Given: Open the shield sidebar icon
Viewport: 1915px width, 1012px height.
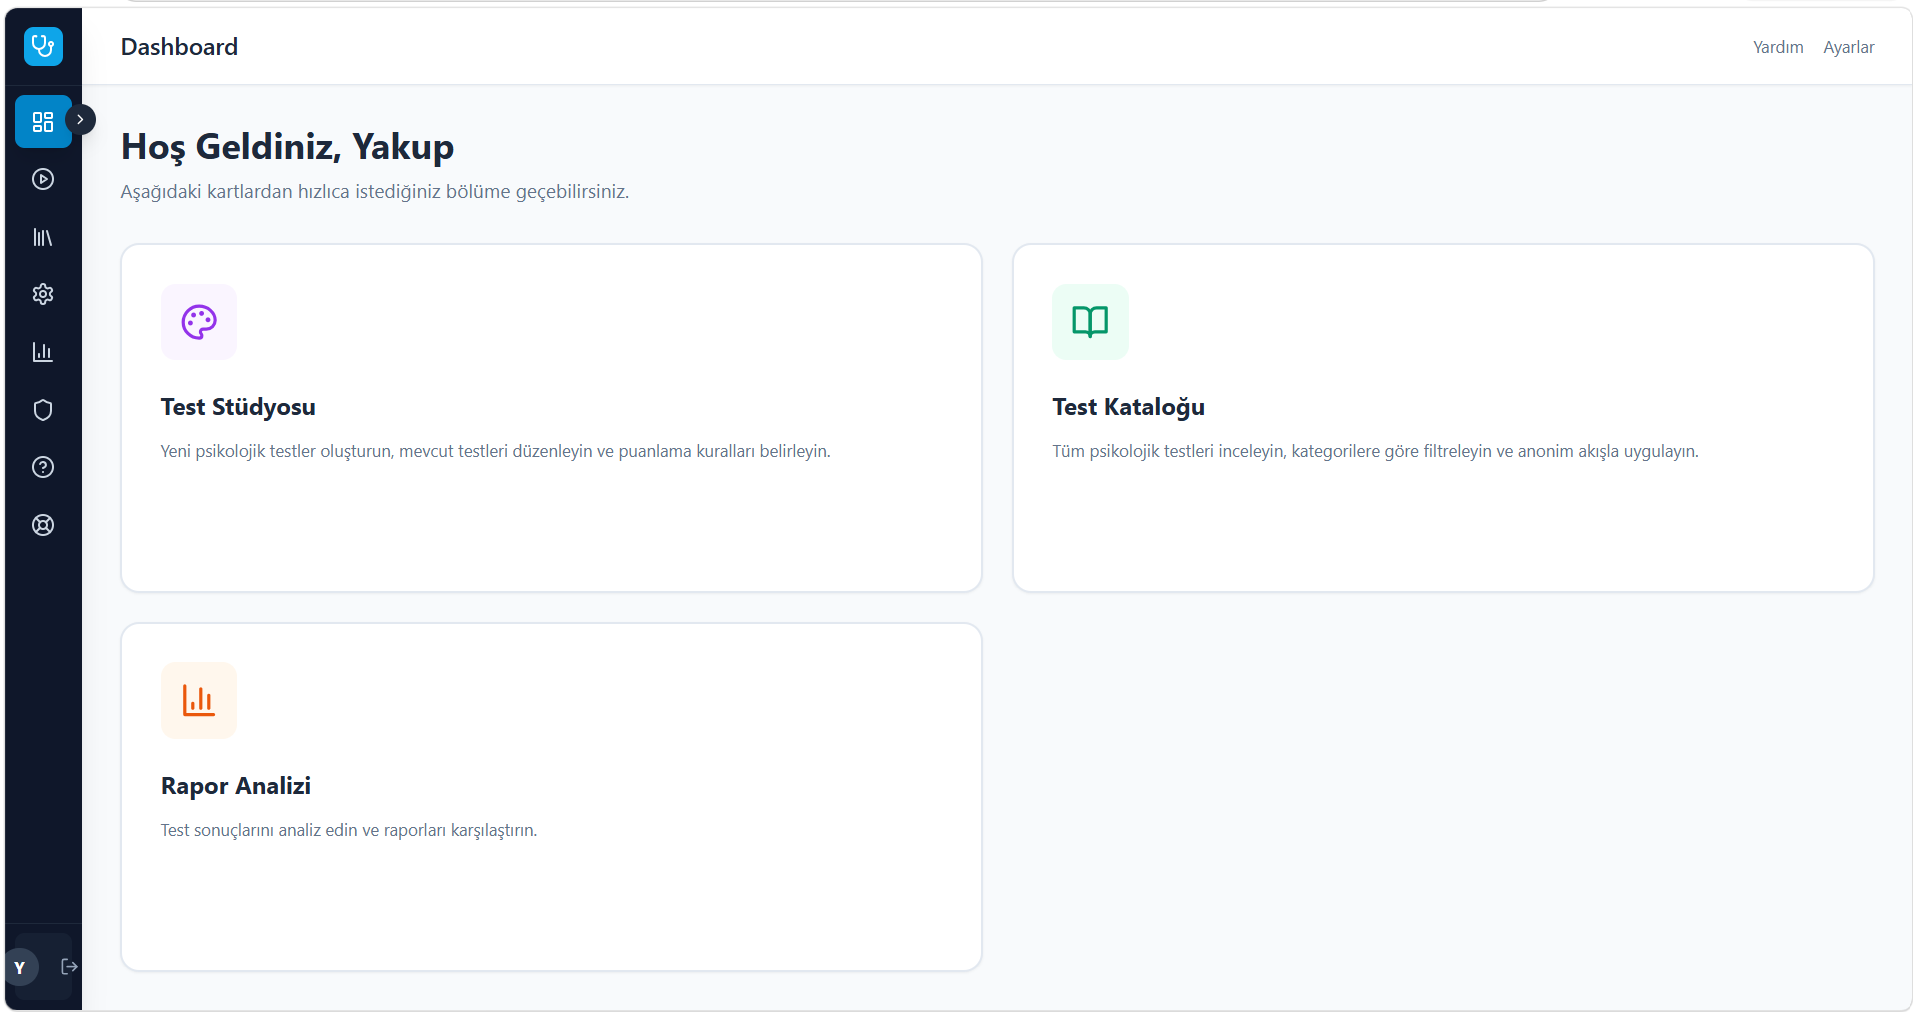Looking at the screenshot, I should (x=43, y=410).
